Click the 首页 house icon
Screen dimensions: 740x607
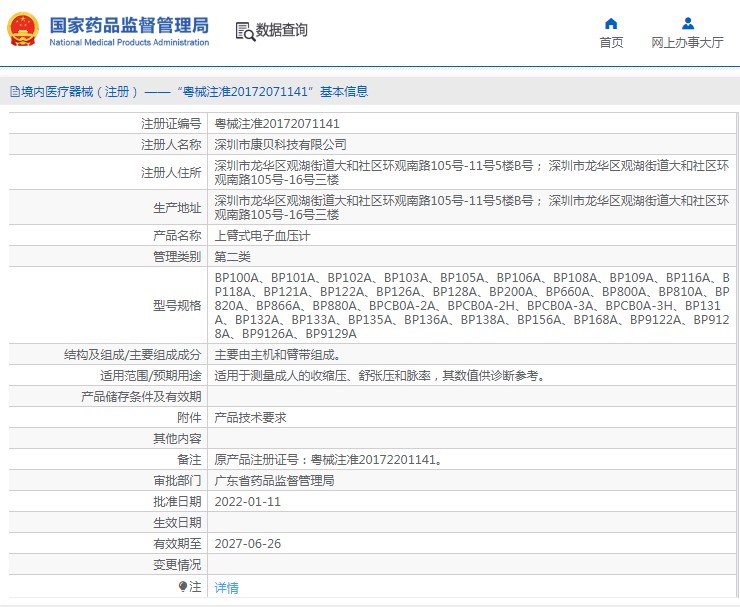tap(611, 23)
